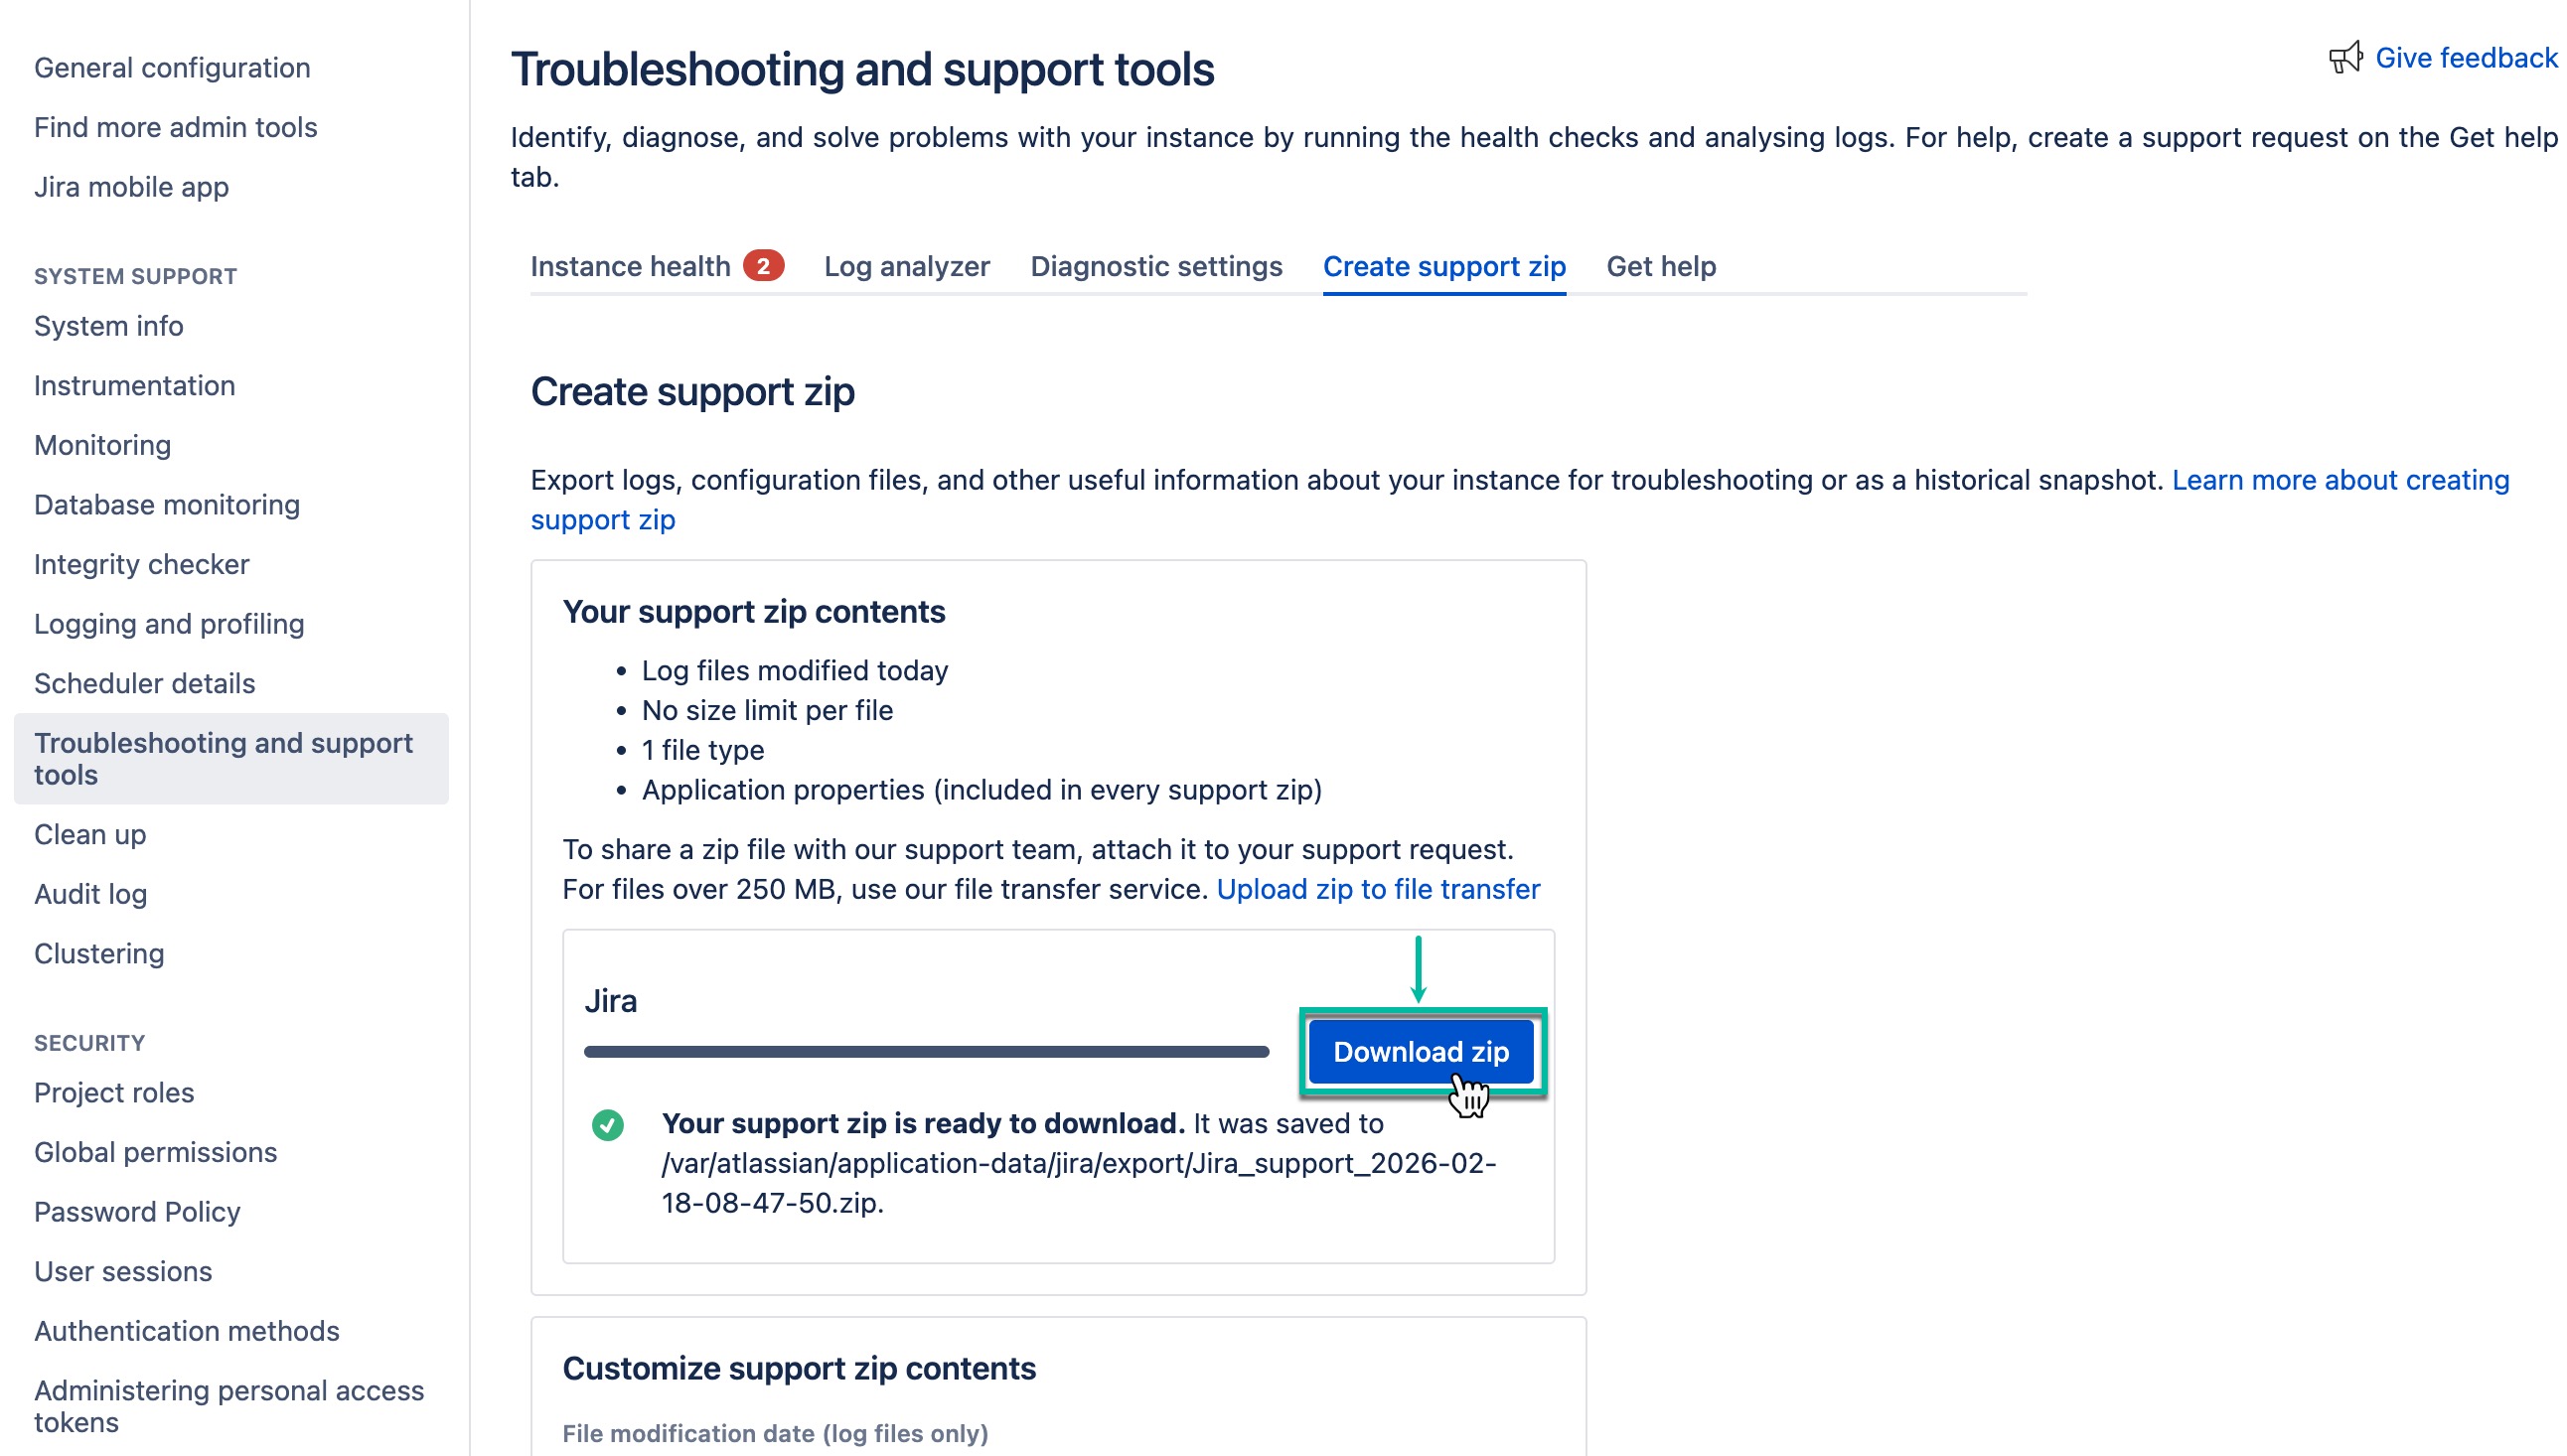Viewport: 2567px width, 1456px height.
Task: Open System info in the sidebar
Action: click(x=108, y=325)
